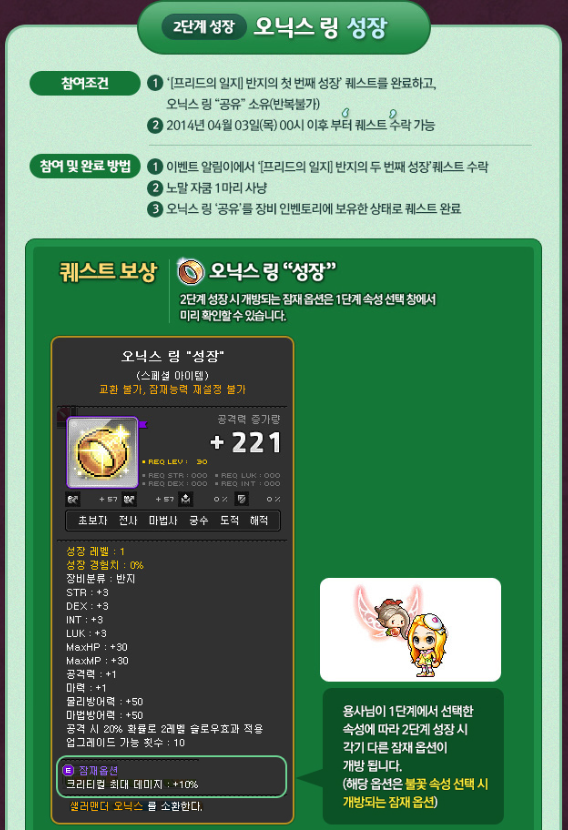Select the 전사 job label
The height and width of the screenshot is (830, 568).
tap(128, 520)
